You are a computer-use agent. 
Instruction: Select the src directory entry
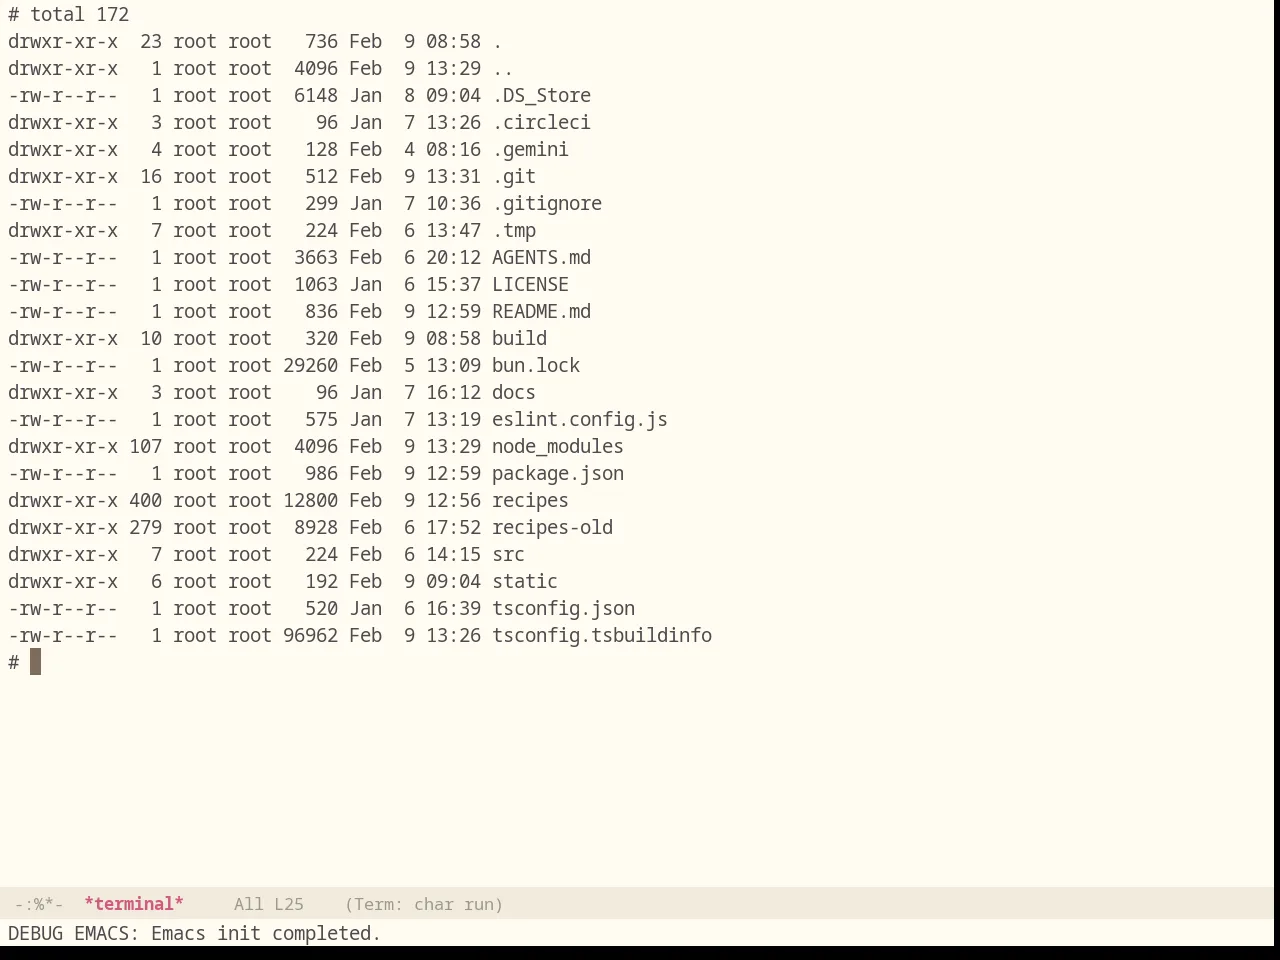508,554
